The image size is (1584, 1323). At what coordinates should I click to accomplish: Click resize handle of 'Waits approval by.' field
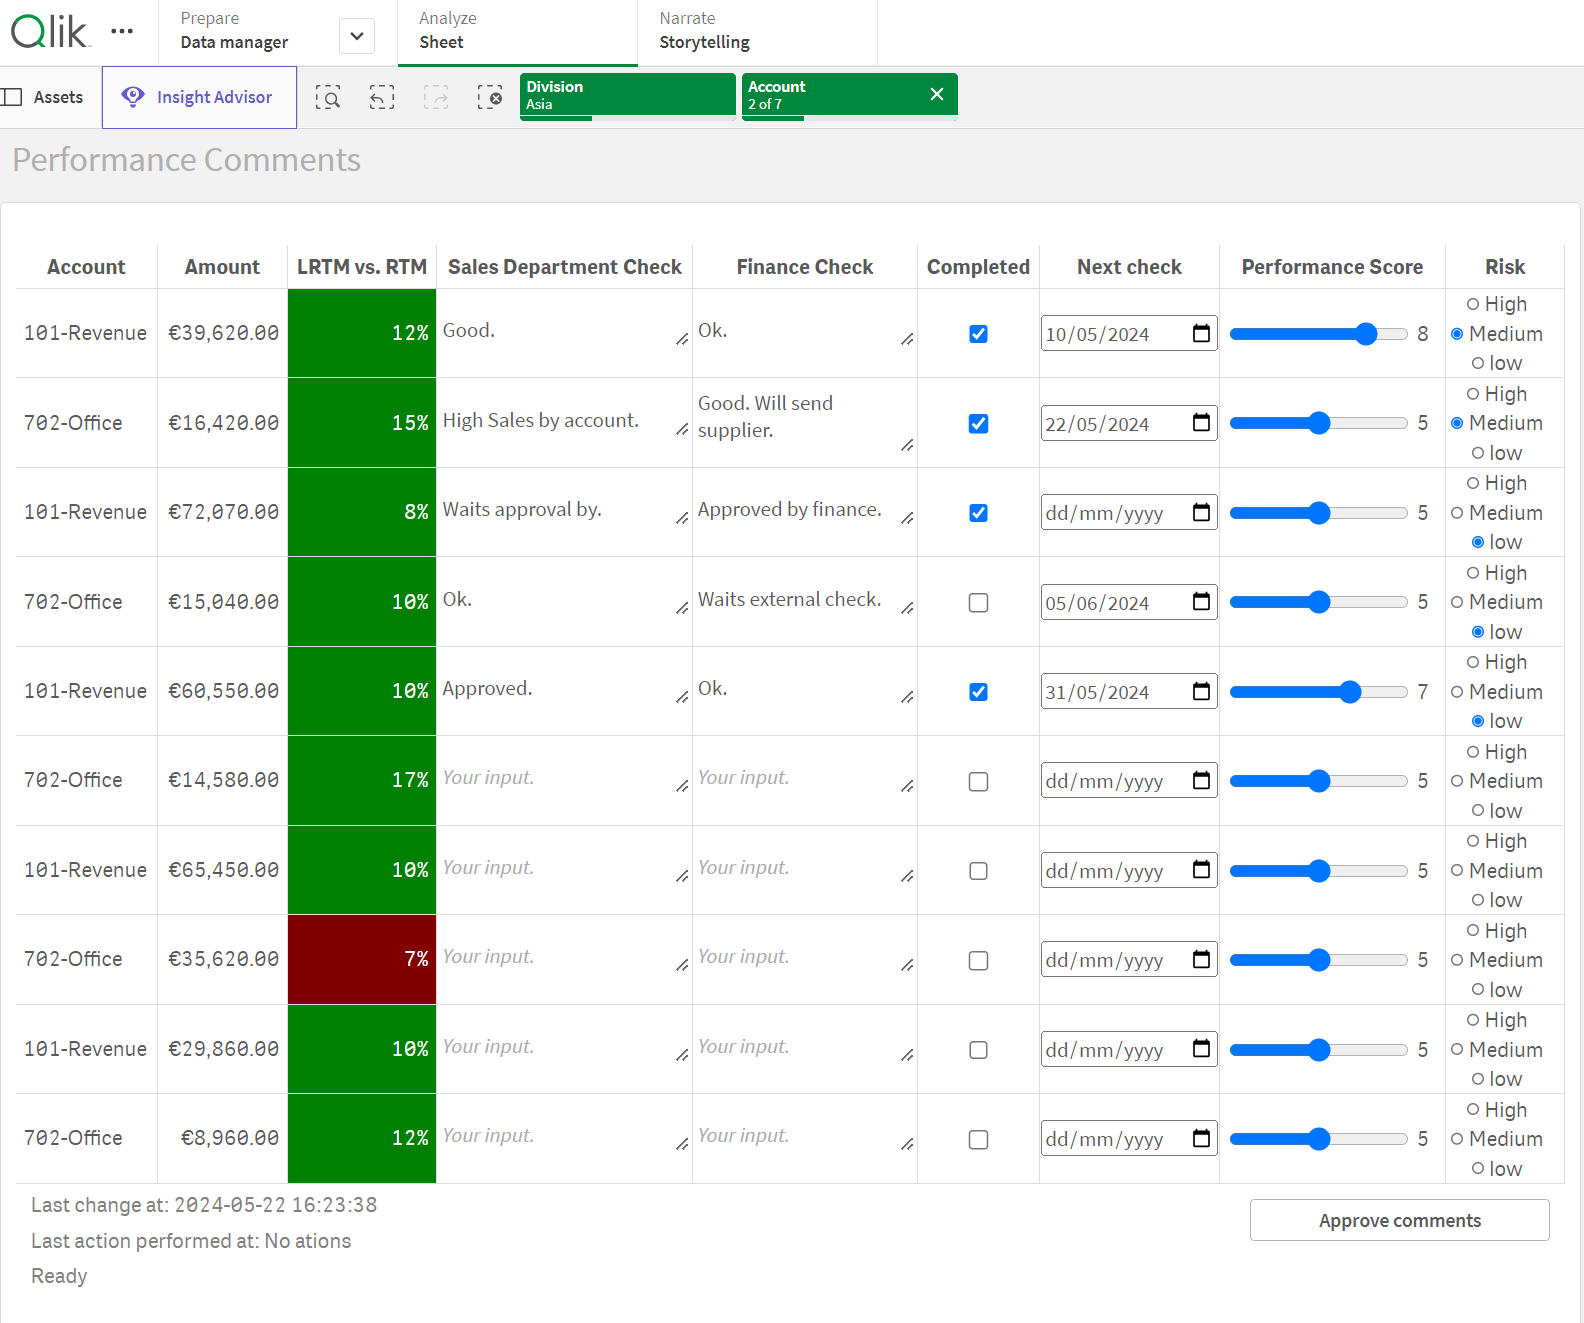click(682, 518)
